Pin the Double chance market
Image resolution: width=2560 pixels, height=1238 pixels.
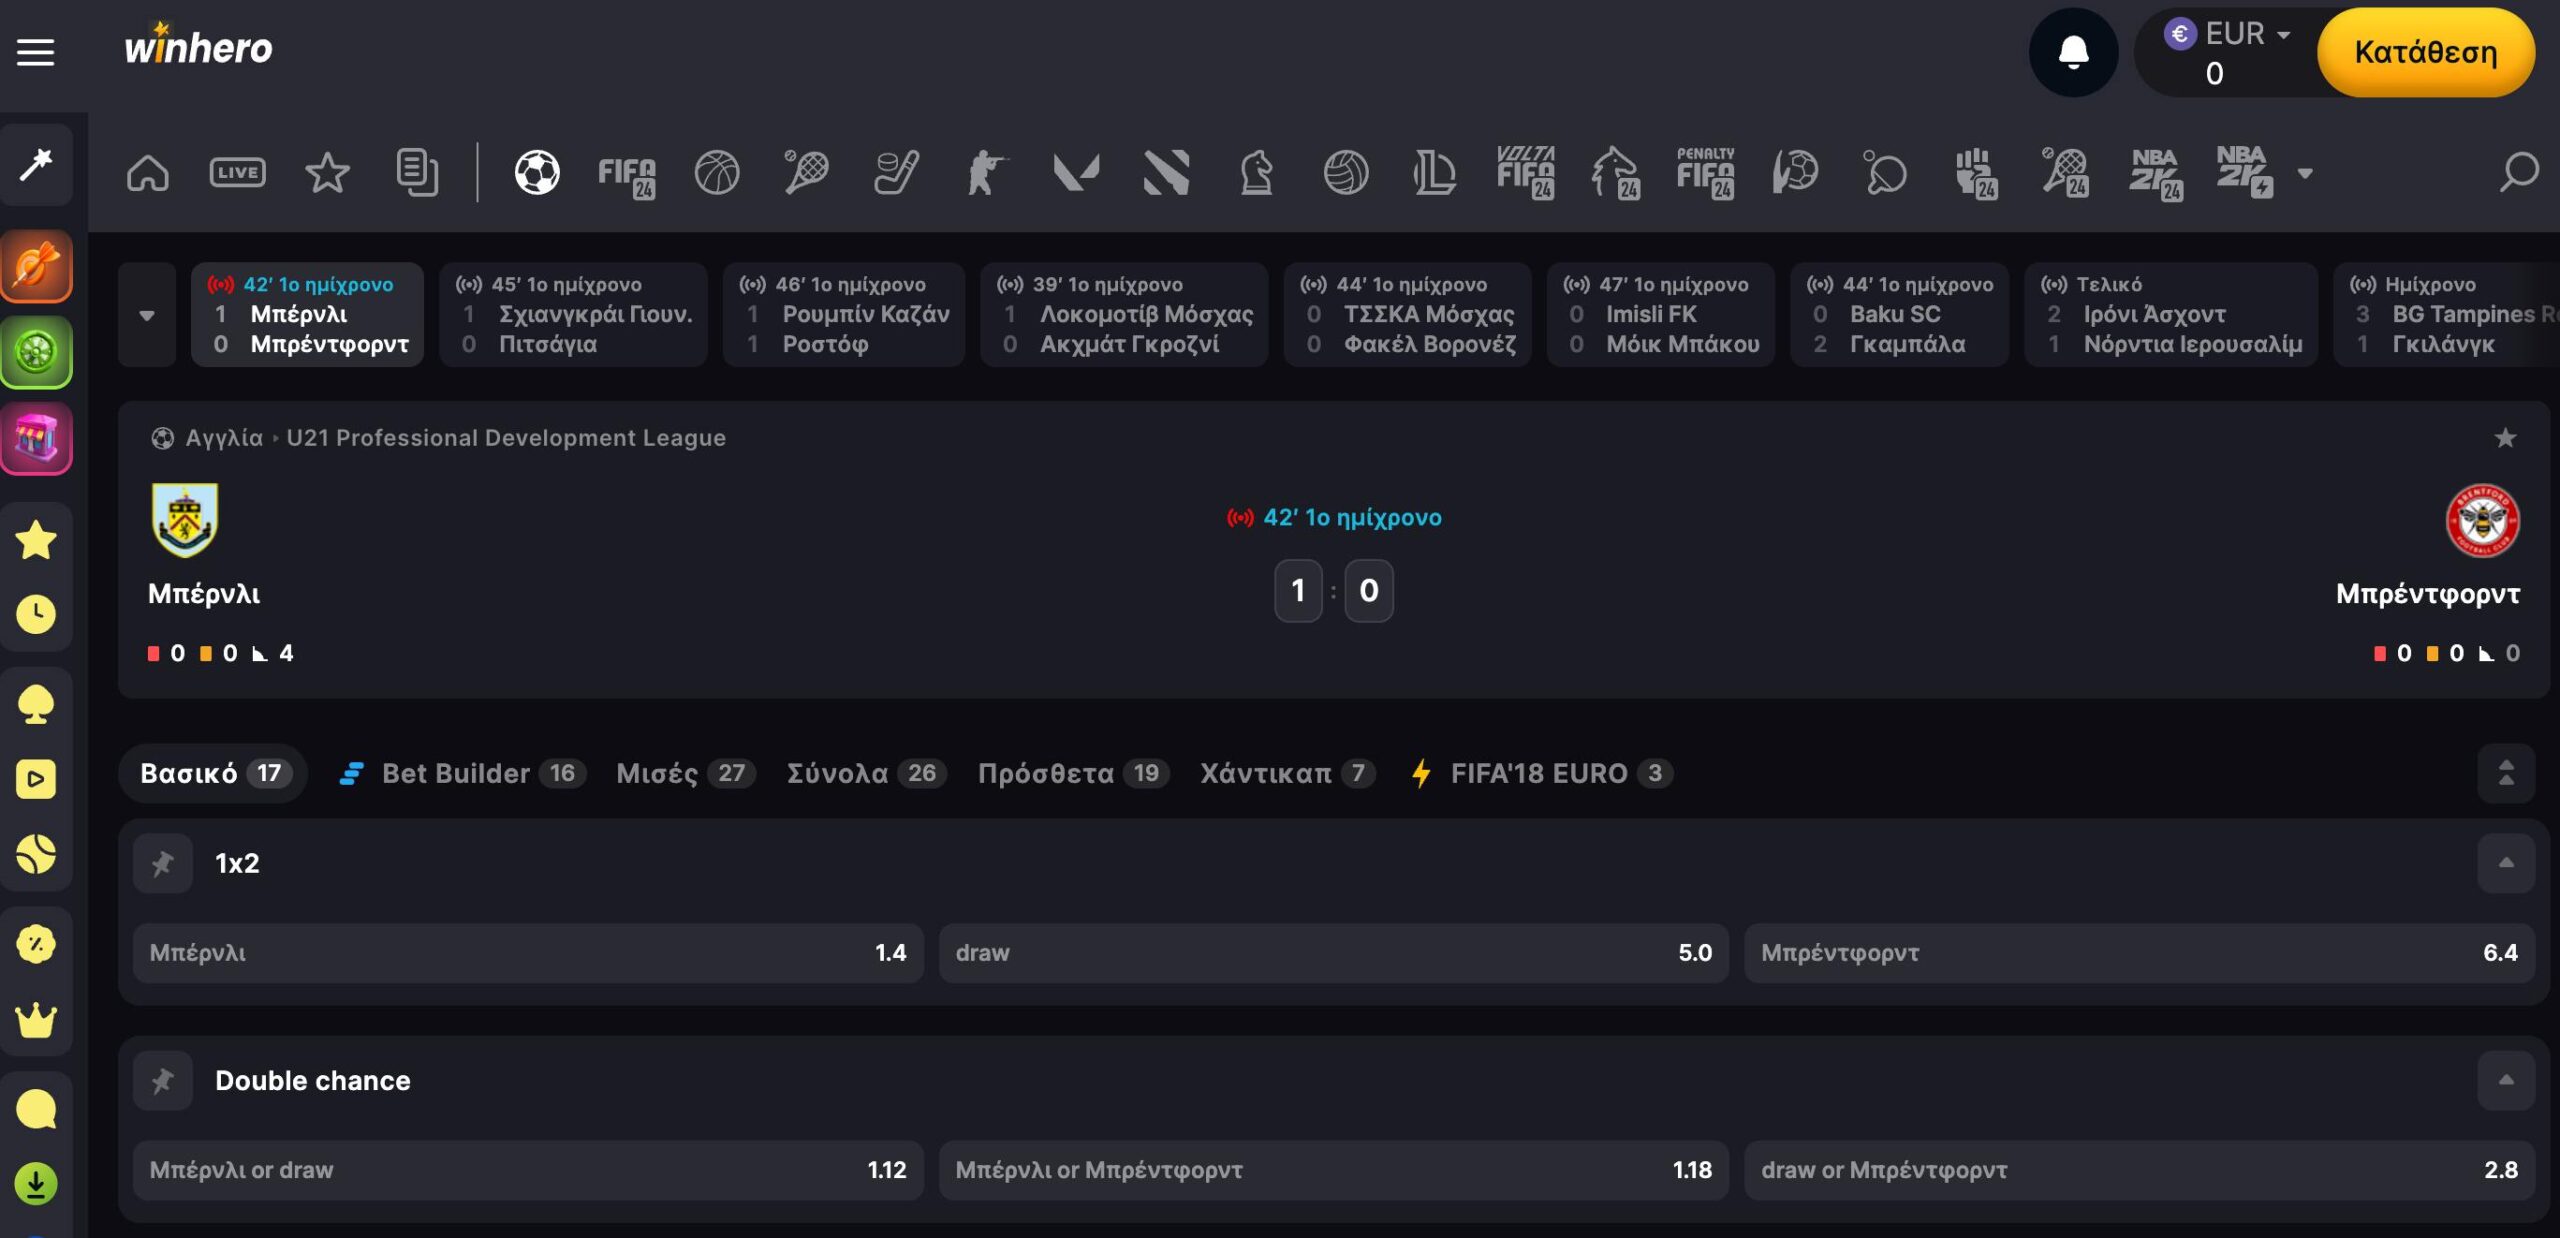[x=163, y=1080]
